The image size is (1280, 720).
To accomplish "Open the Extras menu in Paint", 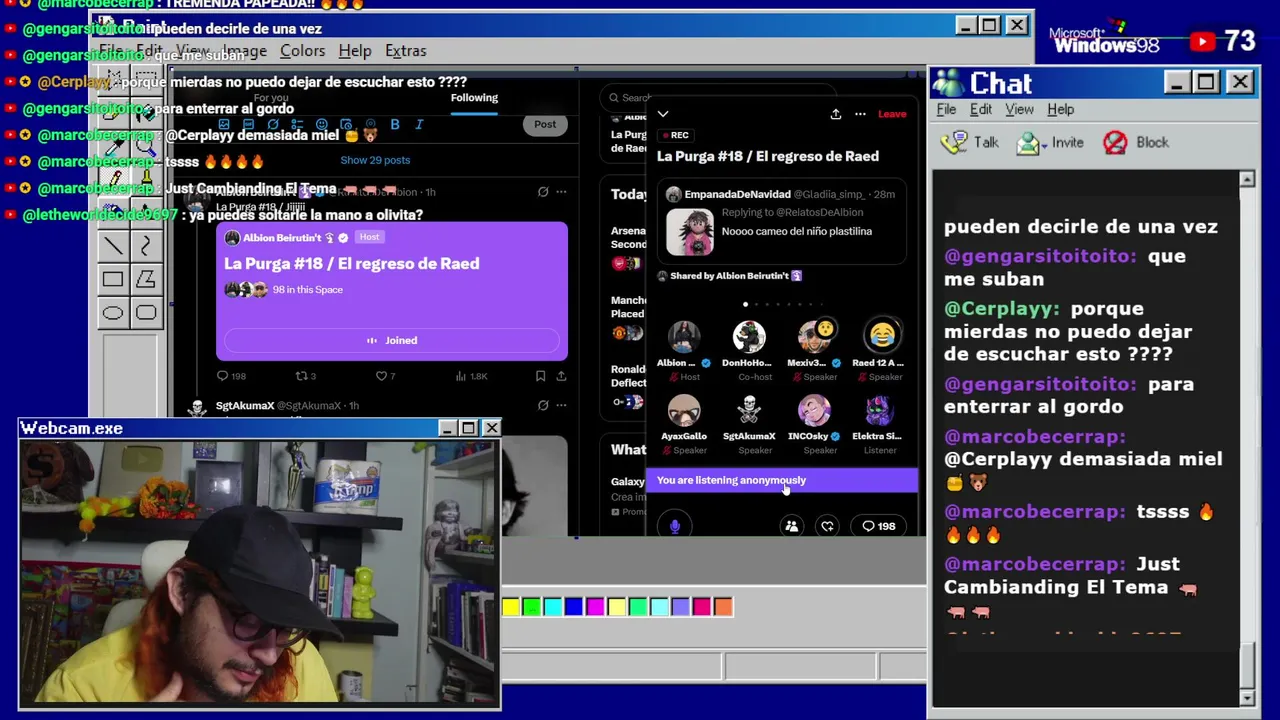I will tap(405, 51).
